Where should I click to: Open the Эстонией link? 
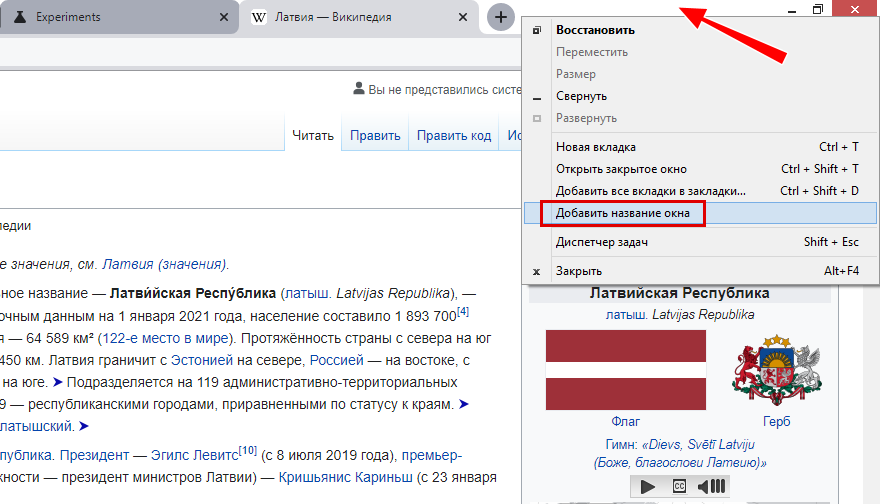tap(201, 360)
